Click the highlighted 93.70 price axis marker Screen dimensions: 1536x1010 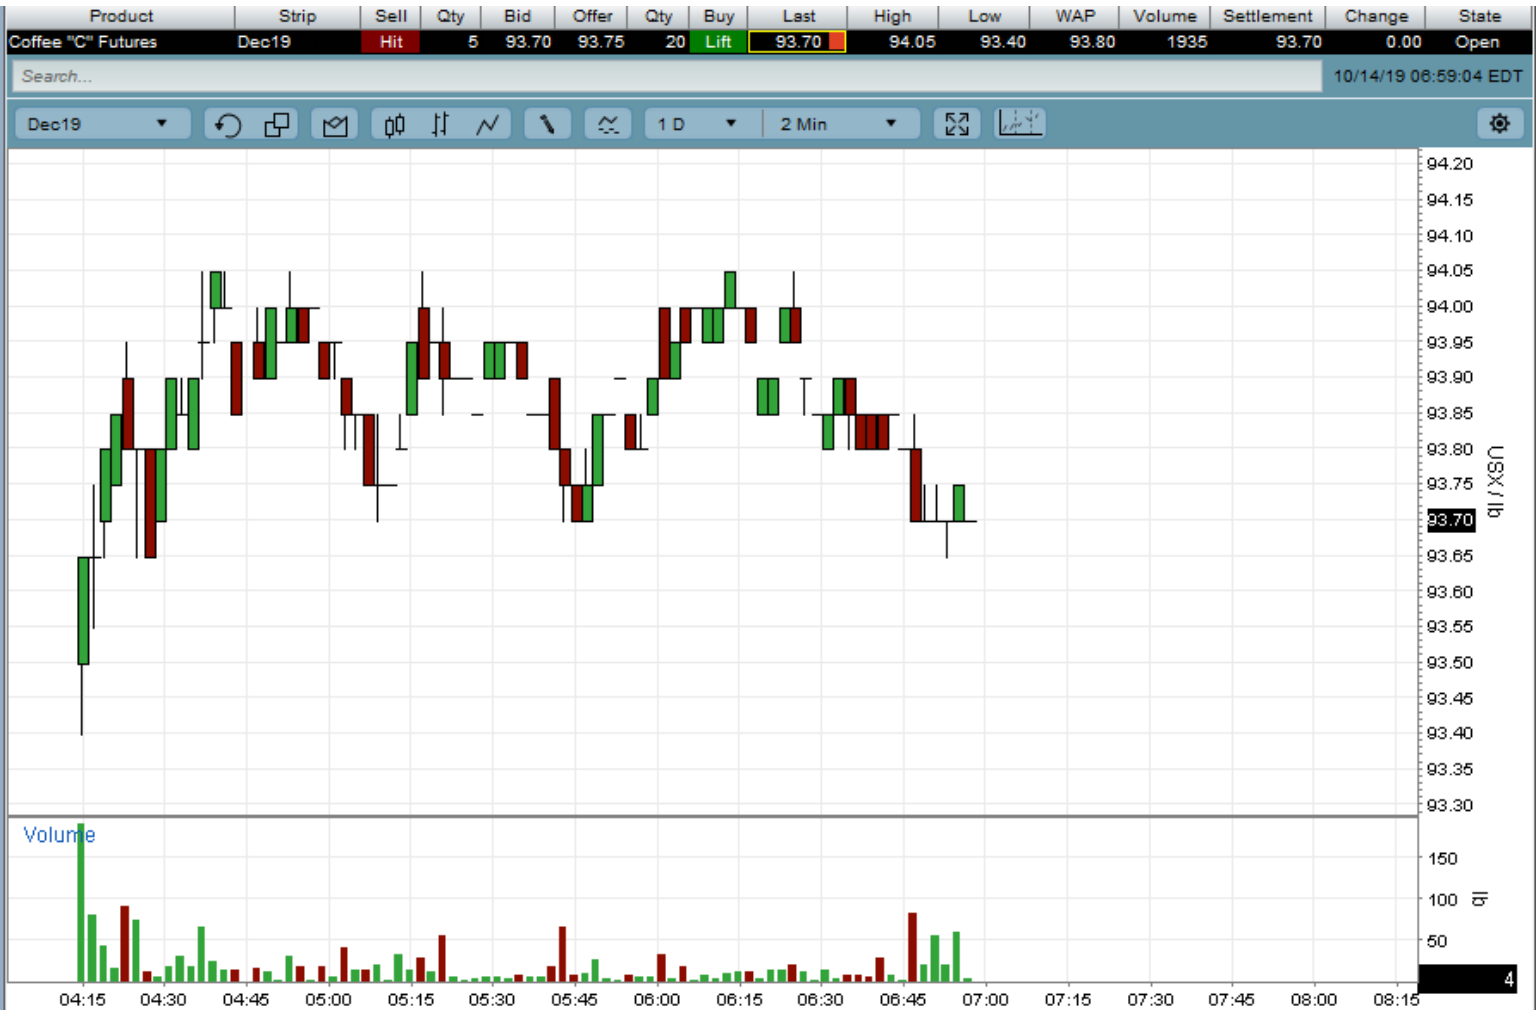point(1450,520)
